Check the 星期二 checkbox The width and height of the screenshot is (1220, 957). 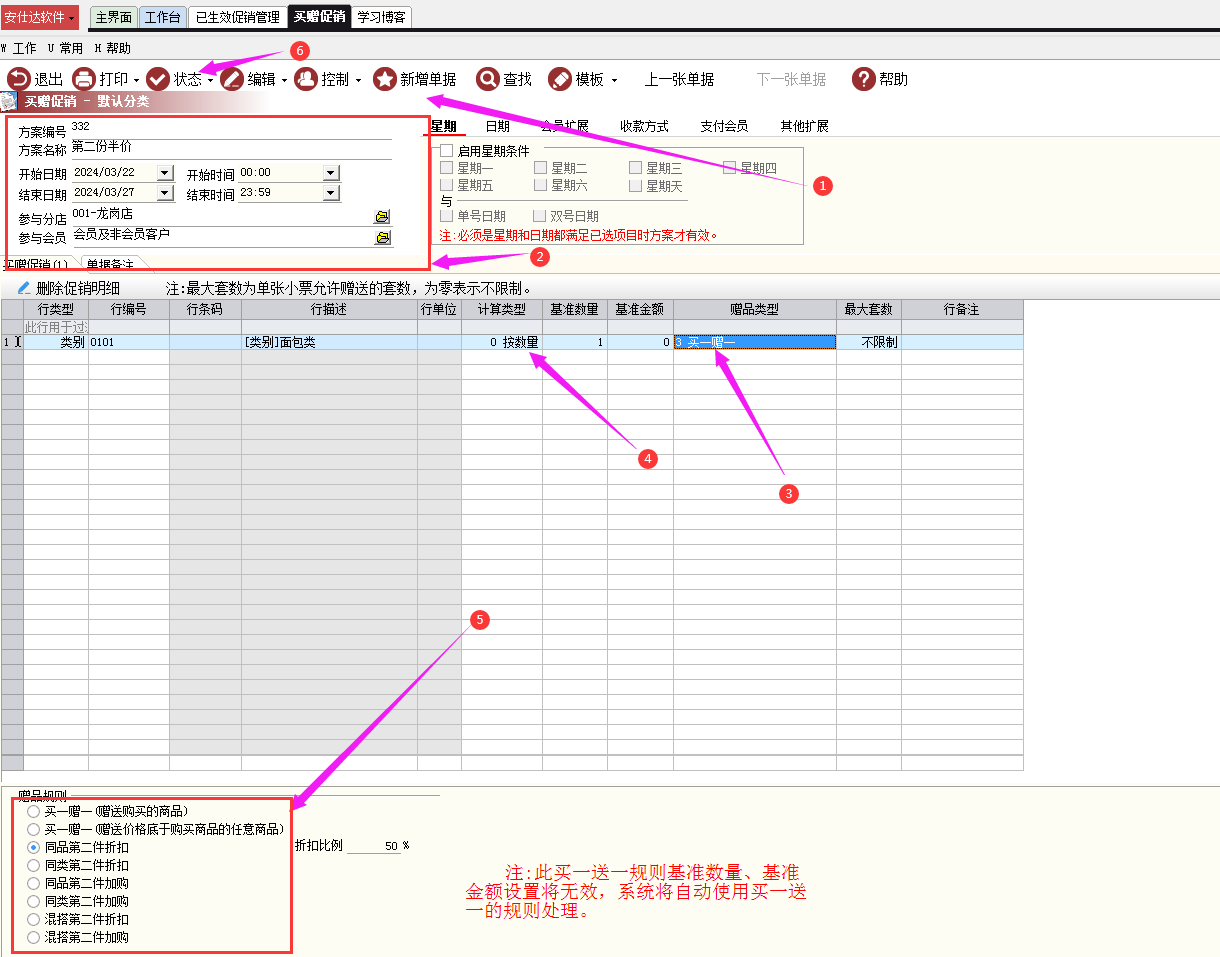(540, 168)
